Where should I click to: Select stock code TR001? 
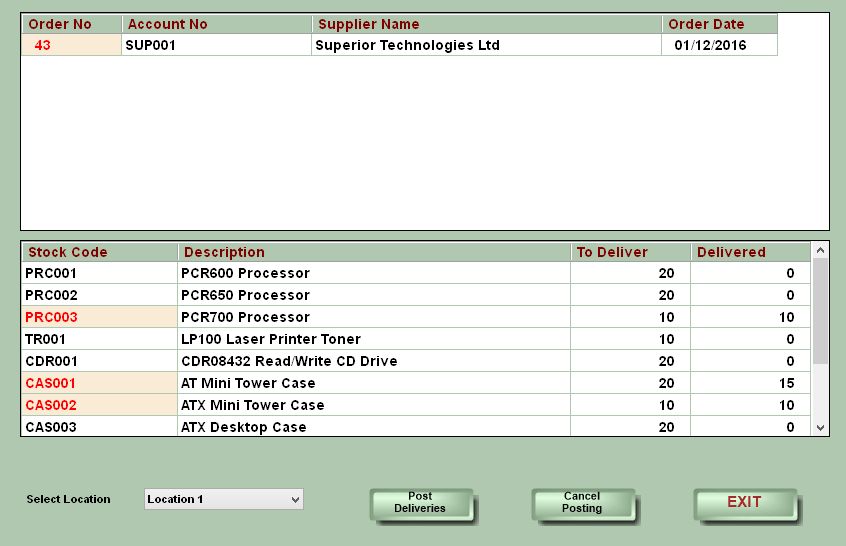tap(99, 339)
